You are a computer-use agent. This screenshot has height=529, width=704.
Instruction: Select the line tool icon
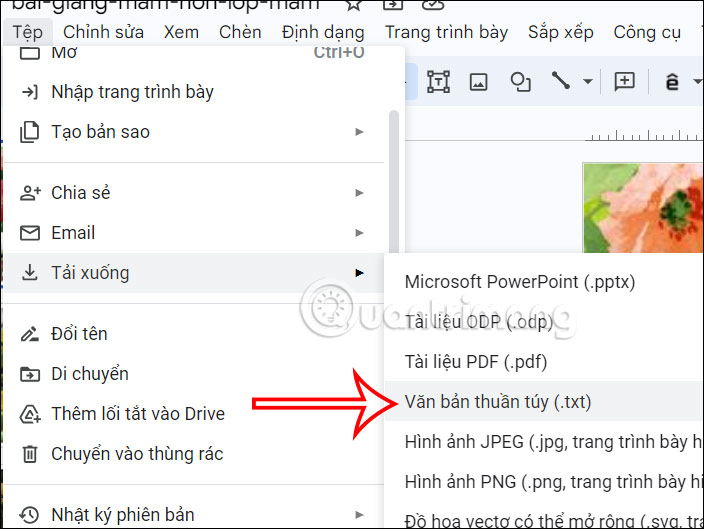coord(561,81)
